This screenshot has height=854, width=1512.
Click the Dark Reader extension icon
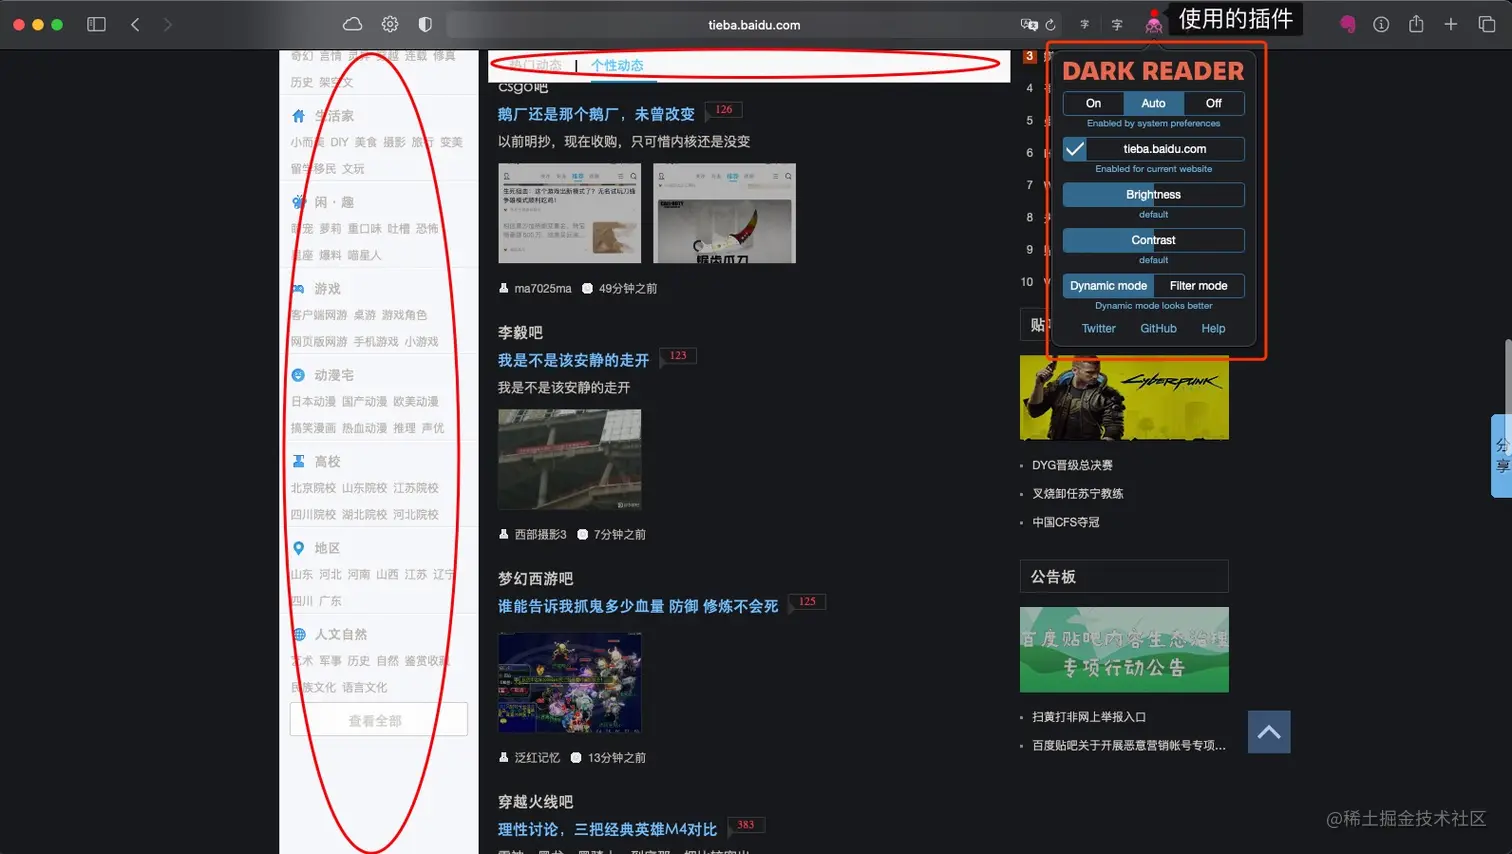1153,23
